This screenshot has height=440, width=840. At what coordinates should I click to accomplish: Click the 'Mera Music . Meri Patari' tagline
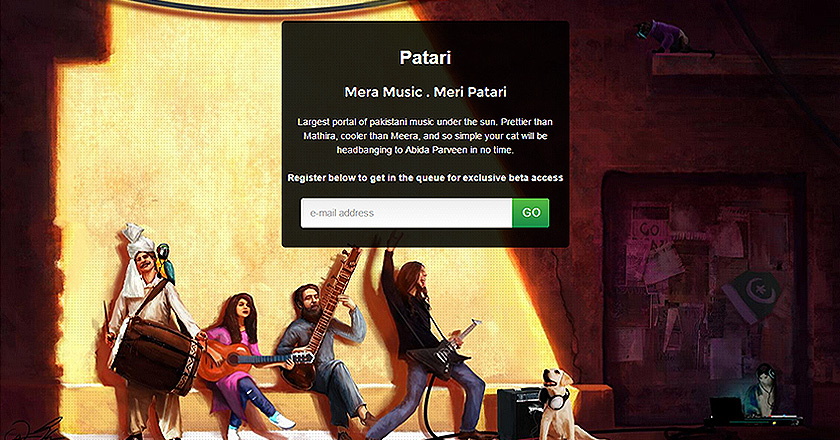pos(425,92)
